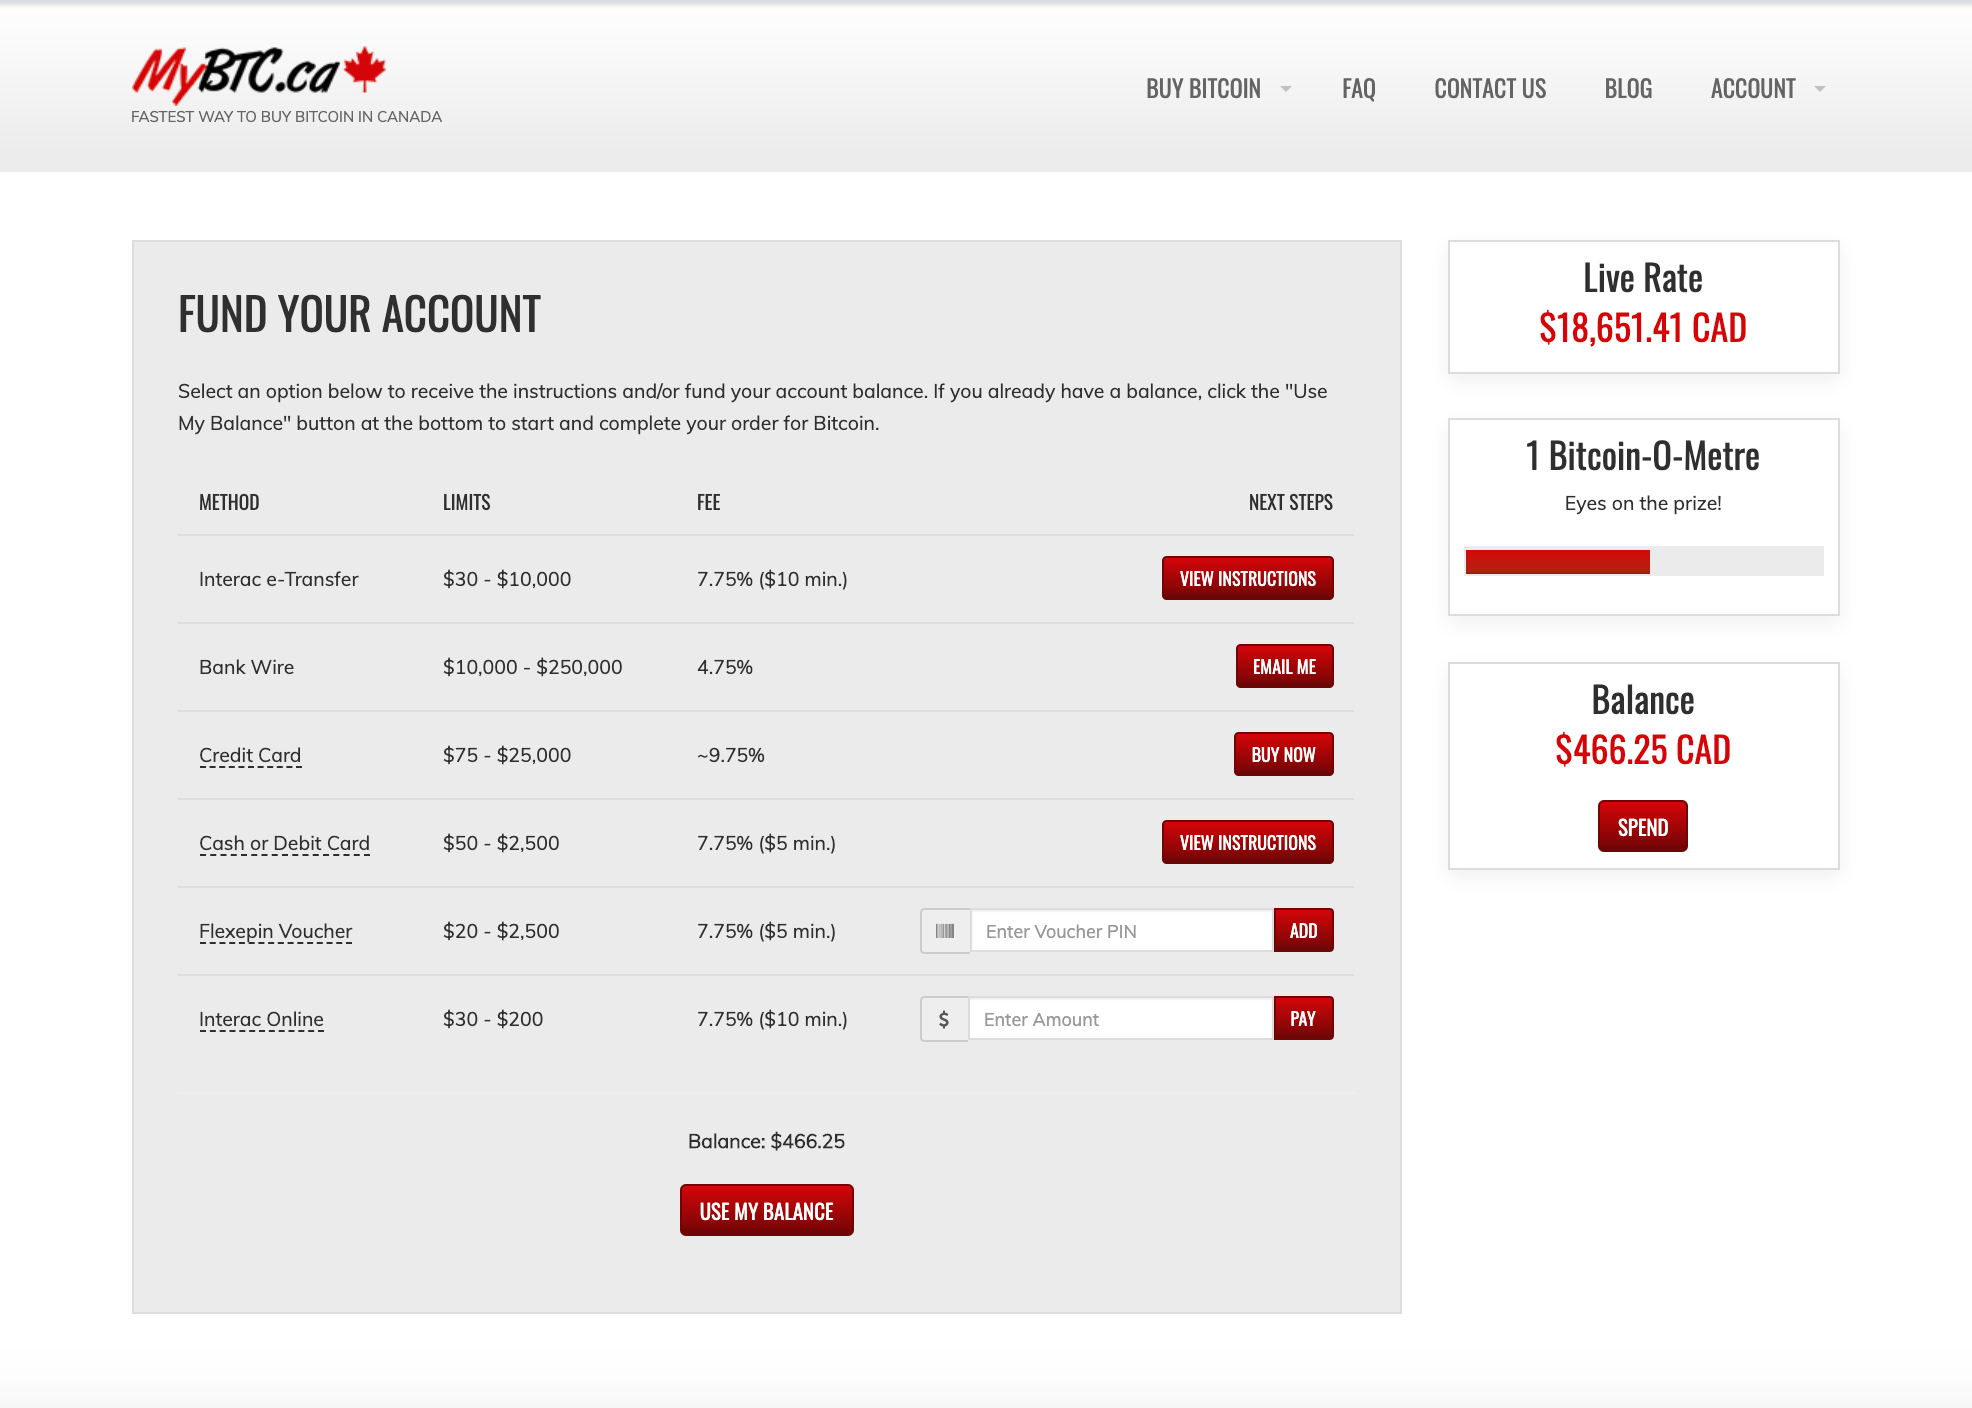Open the Credit Card details link

(x=250, y=755)
